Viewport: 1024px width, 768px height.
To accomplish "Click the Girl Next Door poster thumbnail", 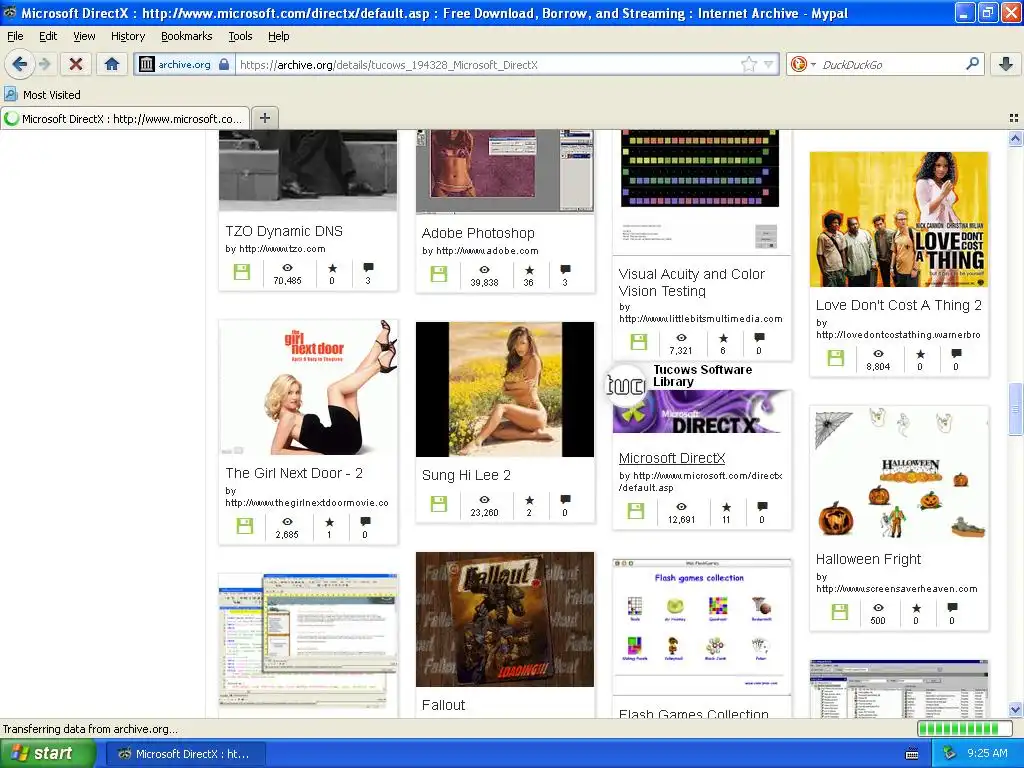I will 308,387.
